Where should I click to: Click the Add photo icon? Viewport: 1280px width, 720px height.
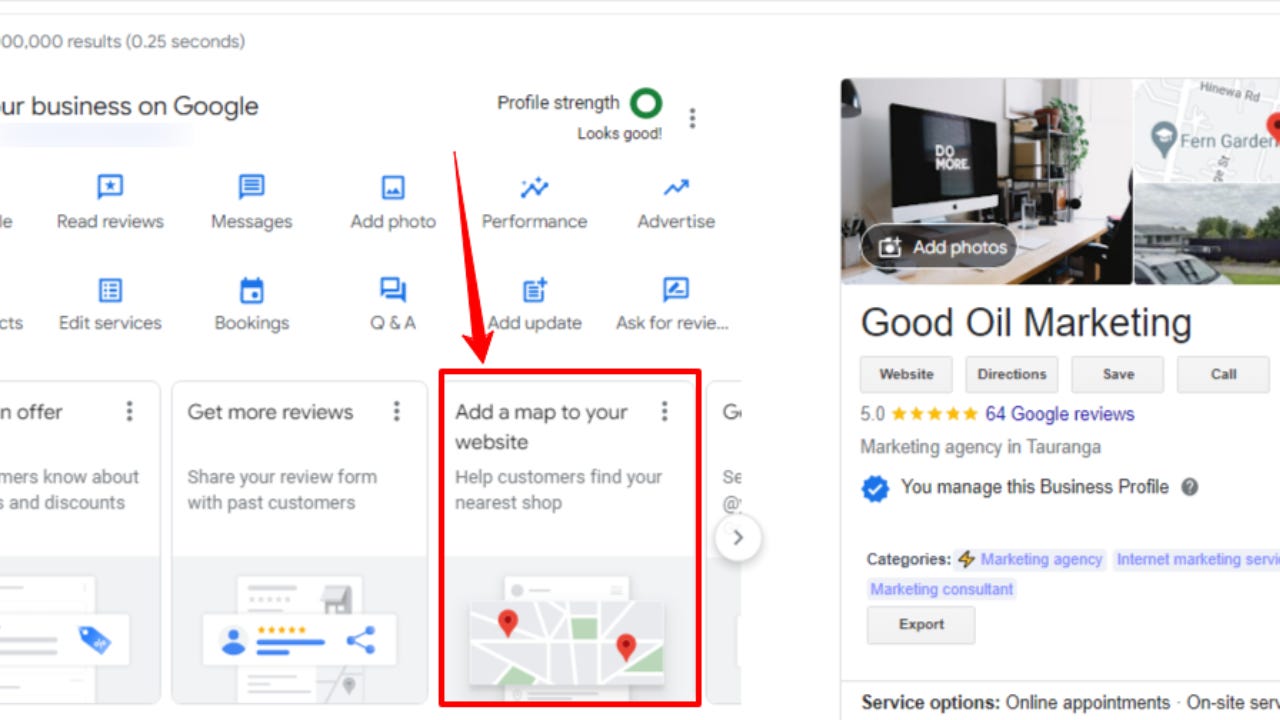click(x=393, y=187)
